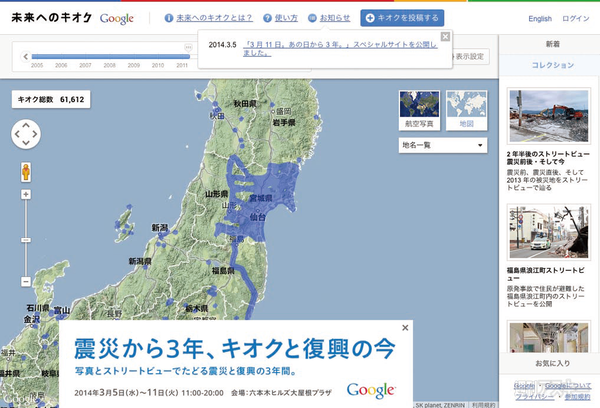Click the 福島県 label on the map
This screenshot has height=408, width=600.
click(x=223, y=271)
